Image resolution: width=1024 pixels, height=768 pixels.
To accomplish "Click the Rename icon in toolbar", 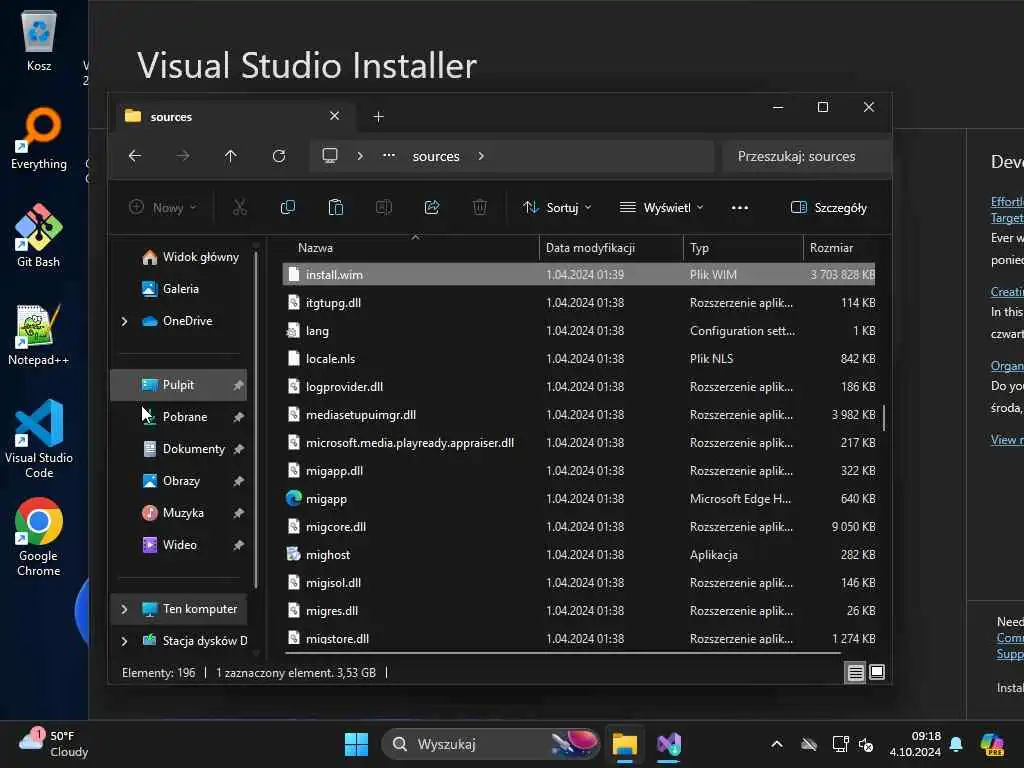I will (384, 208).
